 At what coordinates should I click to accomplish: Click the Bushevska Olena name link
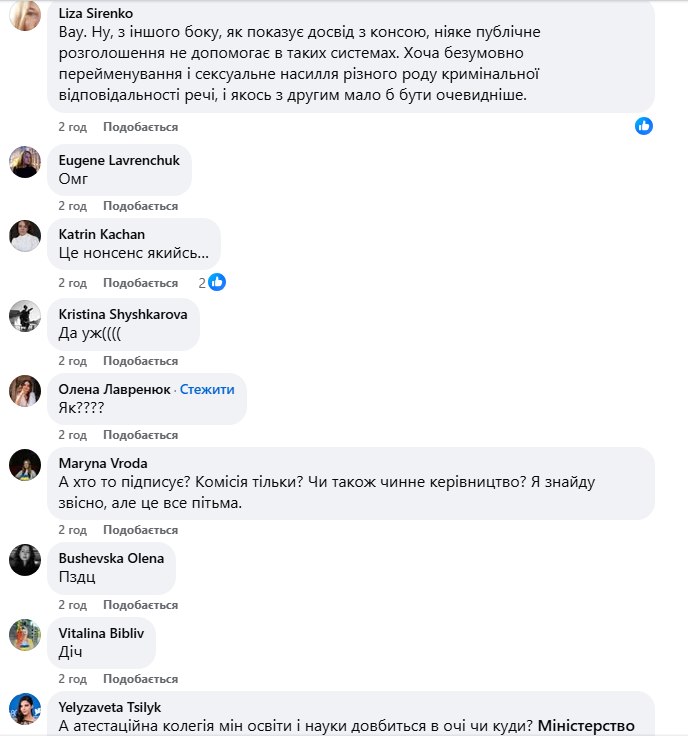(x=111, y=558)
